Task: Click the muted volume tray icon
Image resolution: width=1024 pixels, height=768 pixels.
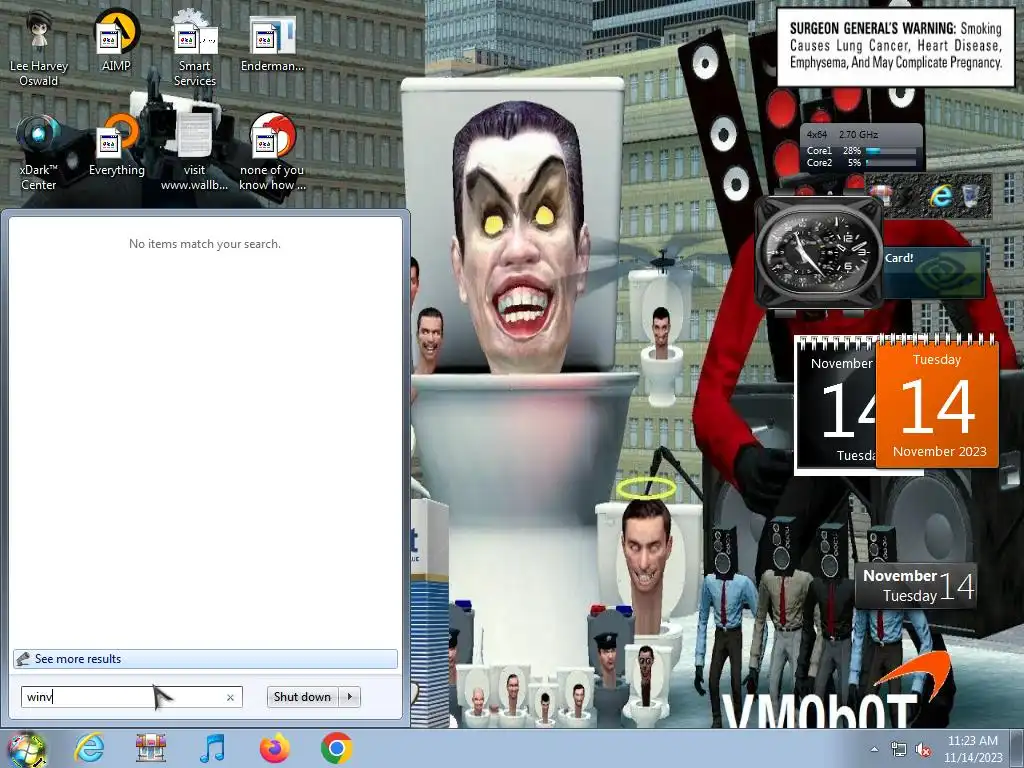Action: point(923,749)
